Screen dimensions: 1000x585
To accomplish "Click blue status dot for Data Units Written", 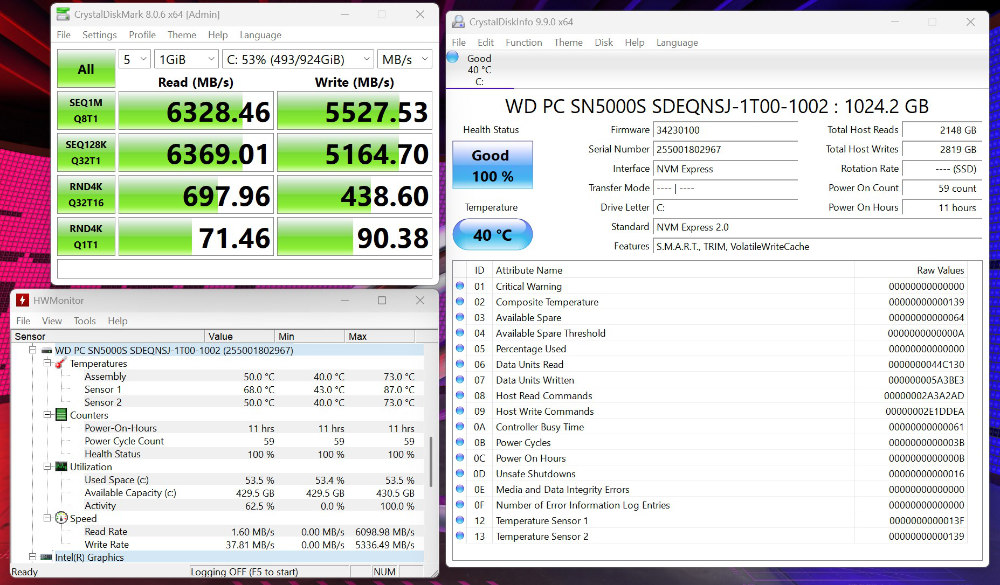I will [460, 380].
